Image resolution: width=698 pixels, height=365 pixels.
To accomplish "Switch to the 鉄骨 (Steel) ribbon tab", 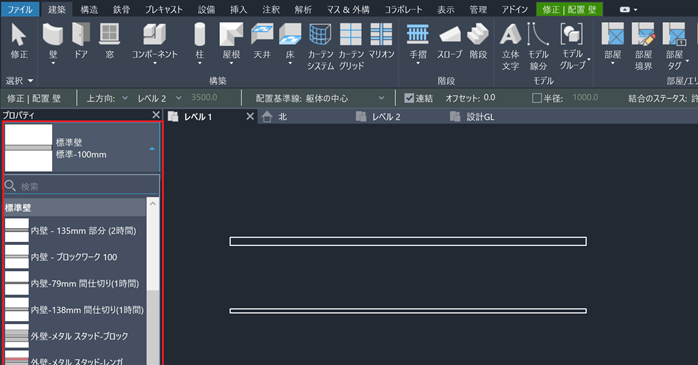I will 121,9.
